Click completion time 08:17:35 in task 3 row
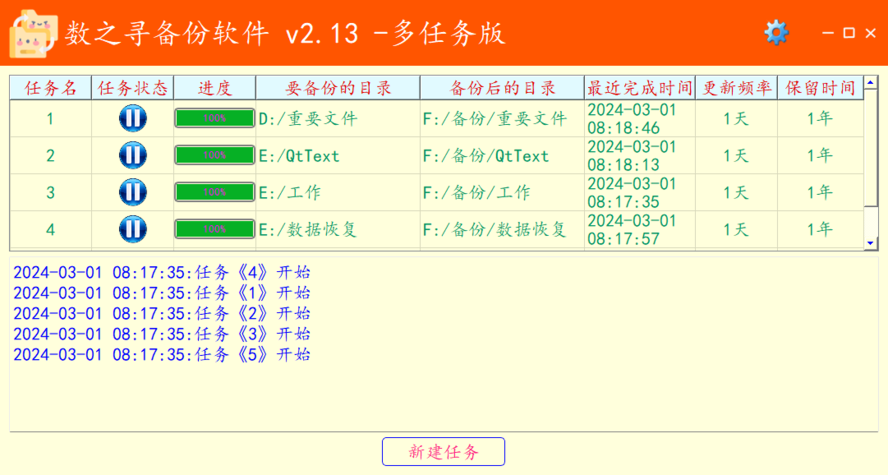Image resolution: width=888 pixels, height=475 pixels. (x=639, y=192)
